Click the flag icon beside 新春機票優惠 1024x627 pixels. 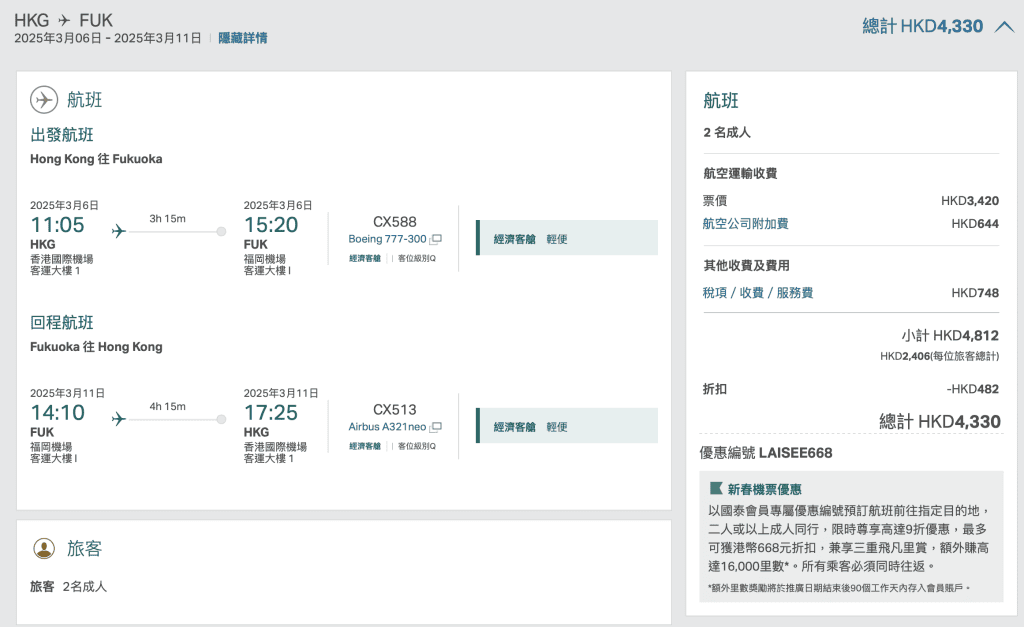tap(716, 489)
